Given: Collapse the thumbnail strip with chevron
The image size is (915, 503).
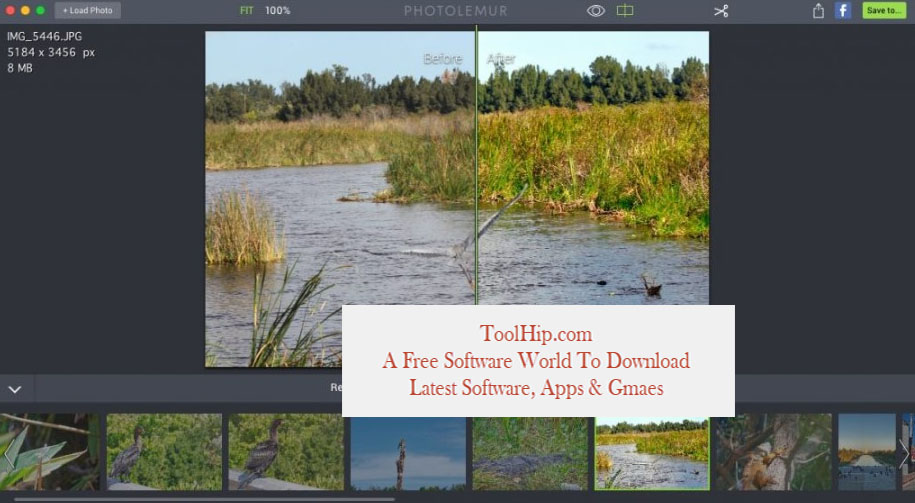Looking at the screenshot, I should pos(15,389).
